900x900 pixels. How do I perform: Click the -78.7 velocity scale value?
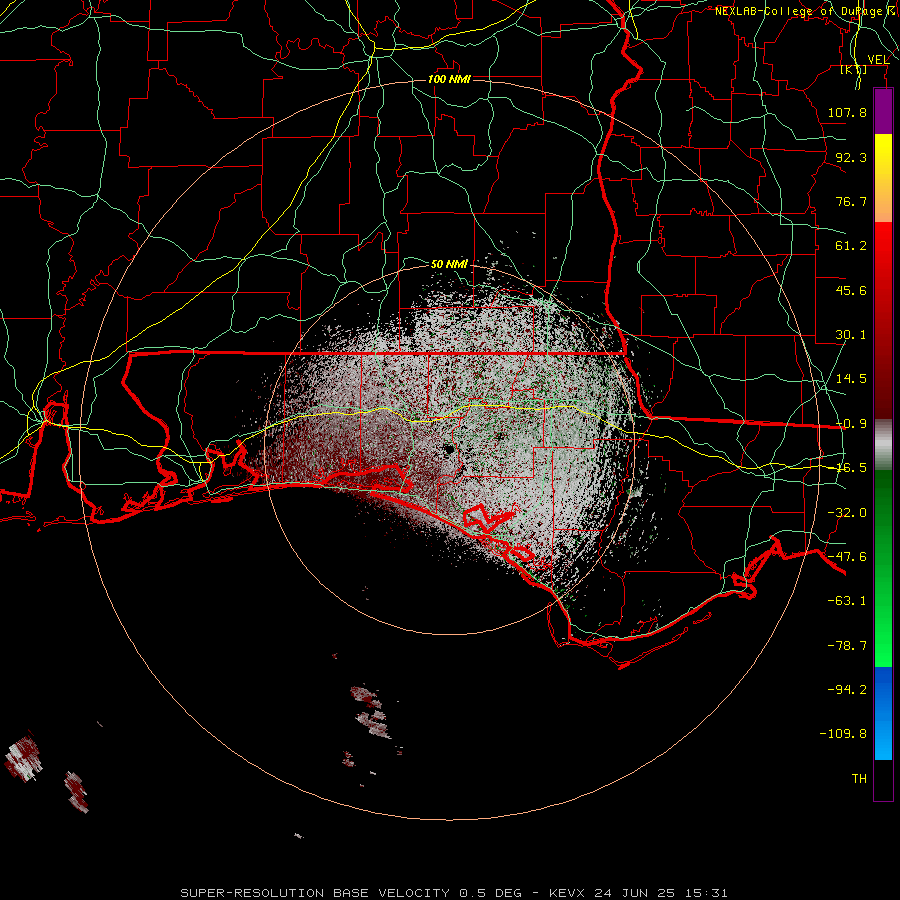(x=847, y=646)
